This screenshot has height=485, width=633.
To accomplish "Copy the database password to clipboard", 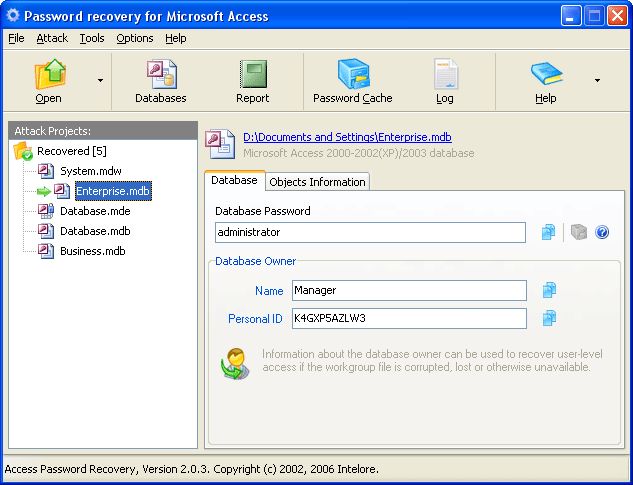I will (x=549, y=232).
